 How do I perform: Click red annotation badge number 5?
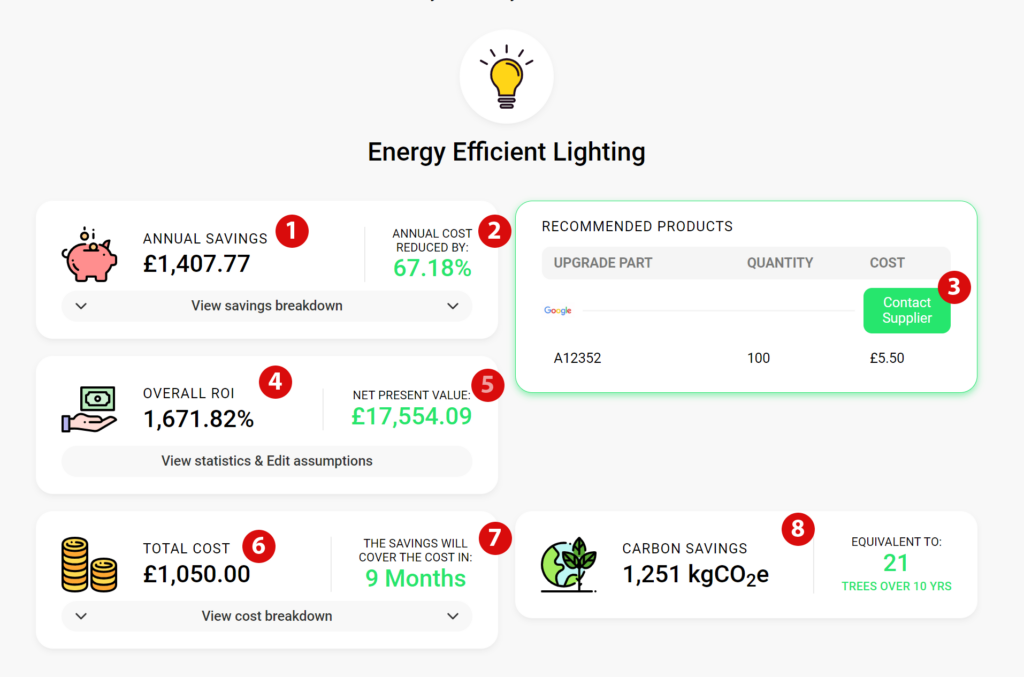point(487,385)
